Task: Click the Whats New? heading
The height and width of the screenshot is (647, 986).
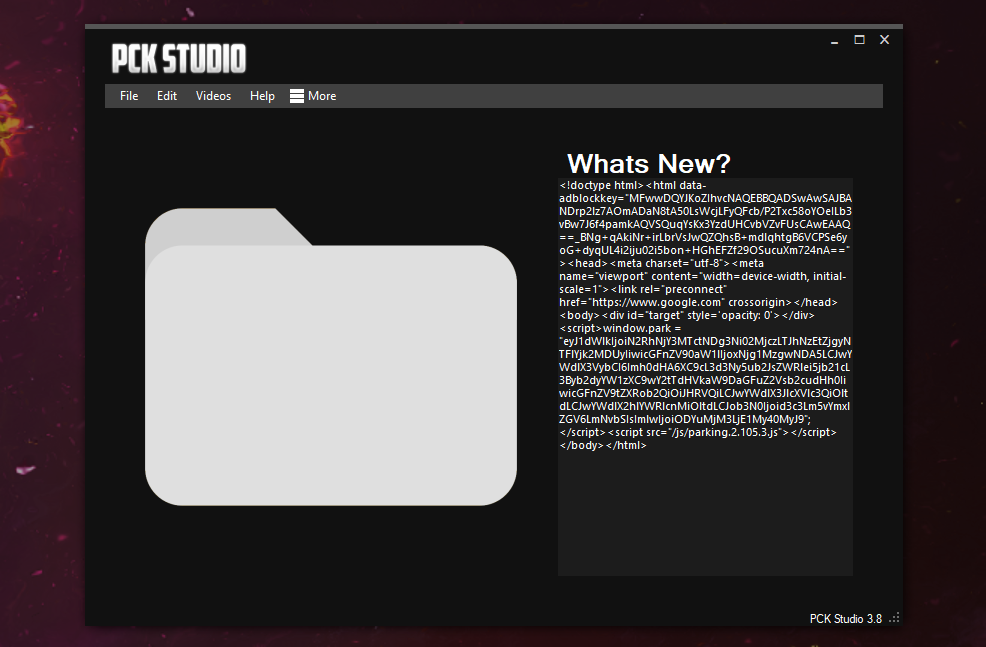Action: tap(648, 163)
